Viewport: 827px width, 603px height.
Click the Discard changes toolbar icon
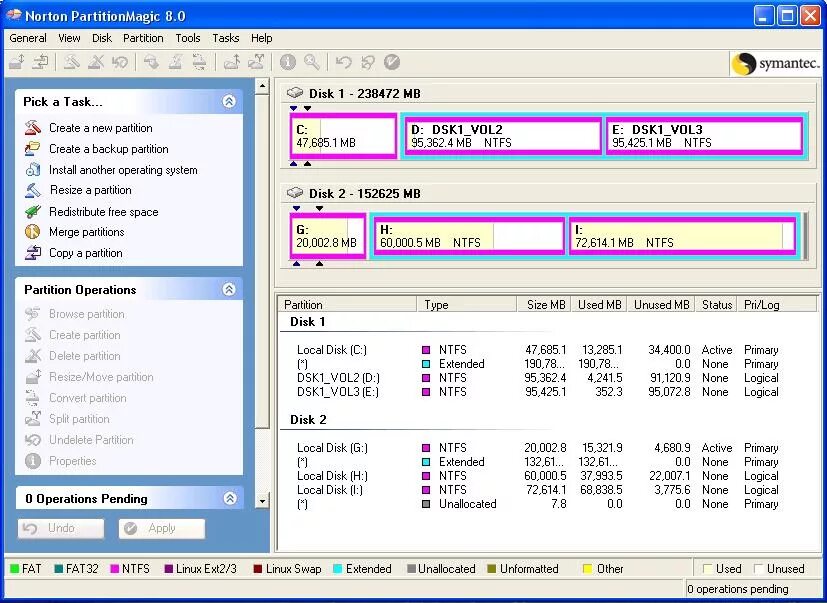point(368,62)
